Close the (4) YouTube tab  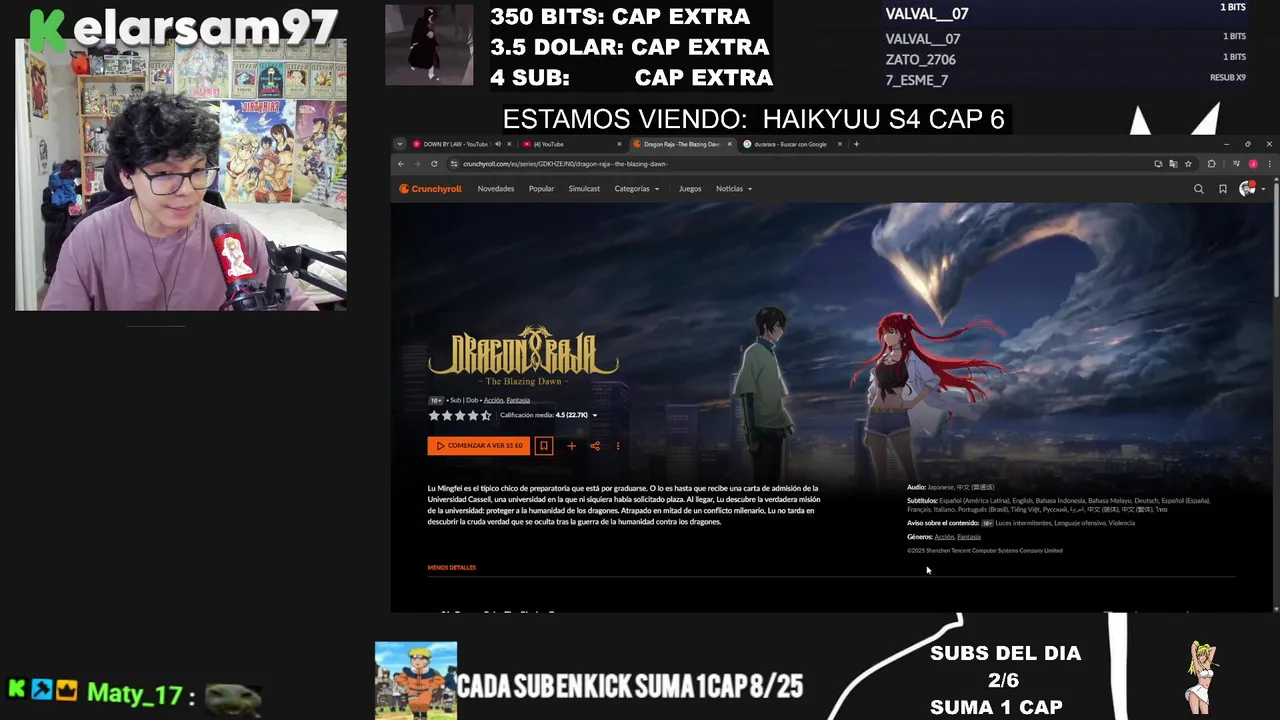(619, 144)
